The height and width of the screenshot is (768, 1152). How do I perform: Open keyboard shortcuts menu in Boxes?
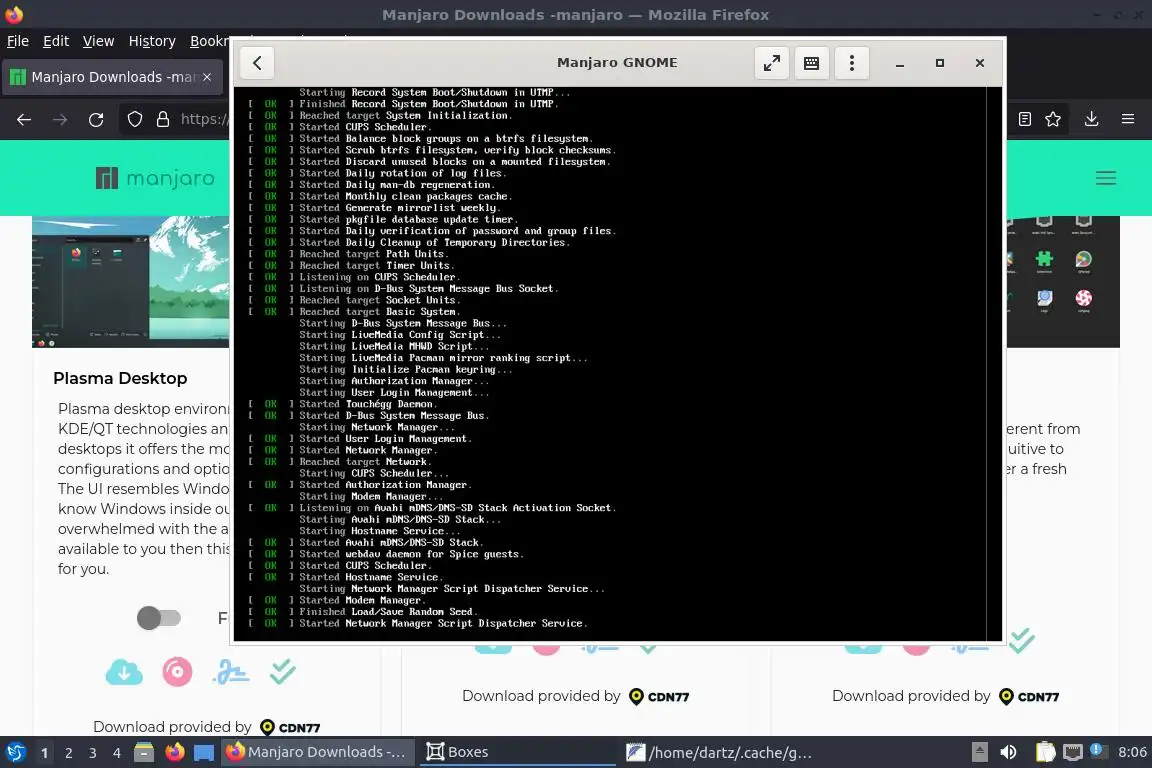811,63
